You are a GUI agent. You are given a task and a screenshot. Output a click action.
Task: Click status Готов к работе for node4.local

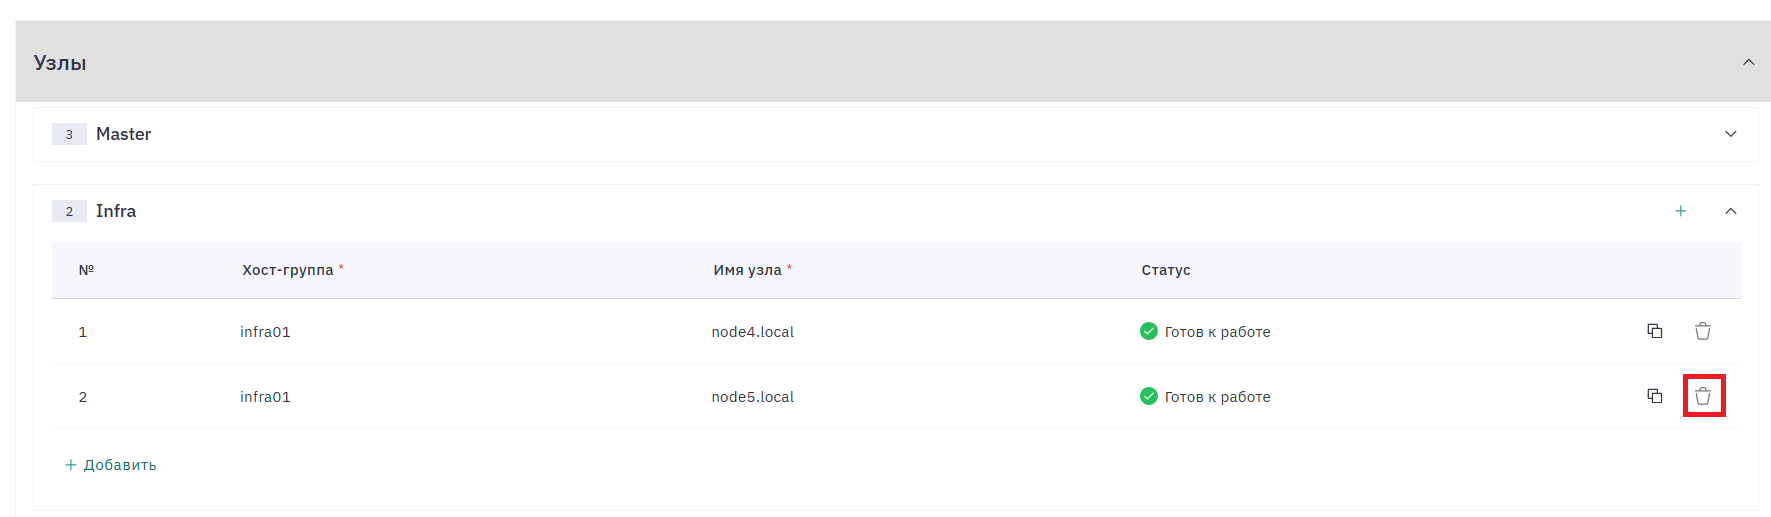coord(1217,332)
